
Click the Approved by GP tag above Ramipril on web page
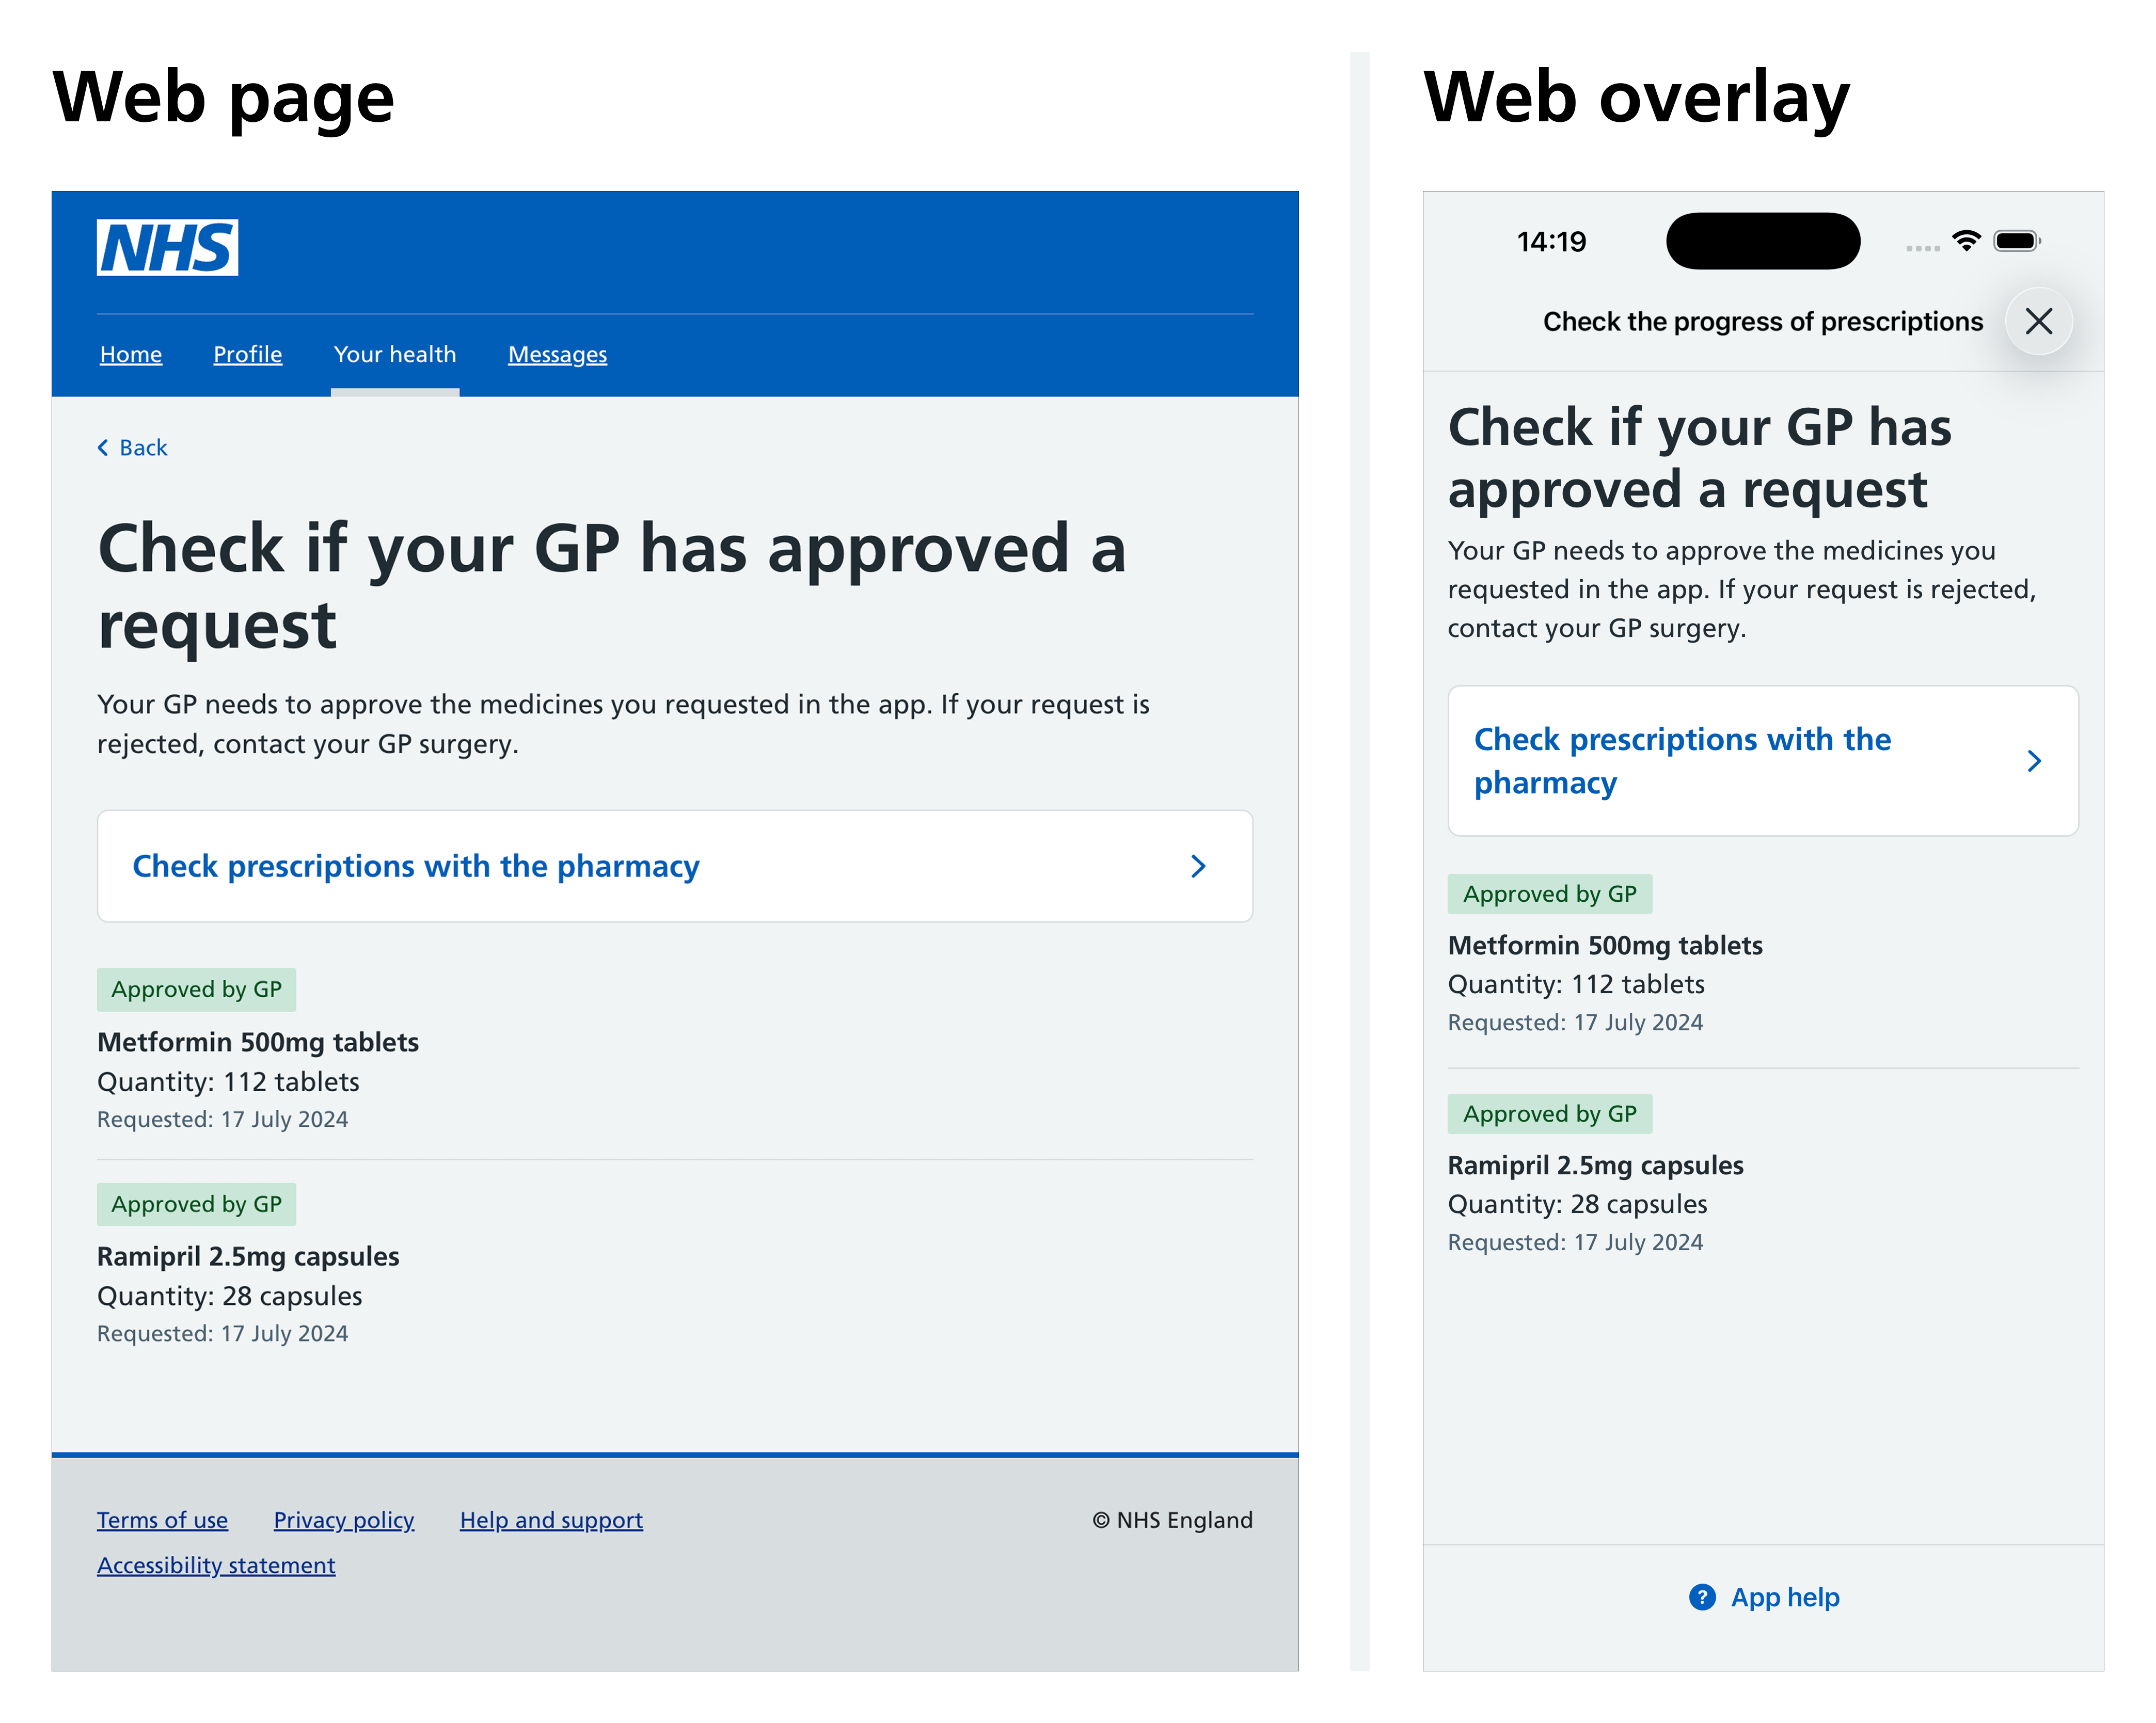pyautogui.click(x=196, y=1204)
